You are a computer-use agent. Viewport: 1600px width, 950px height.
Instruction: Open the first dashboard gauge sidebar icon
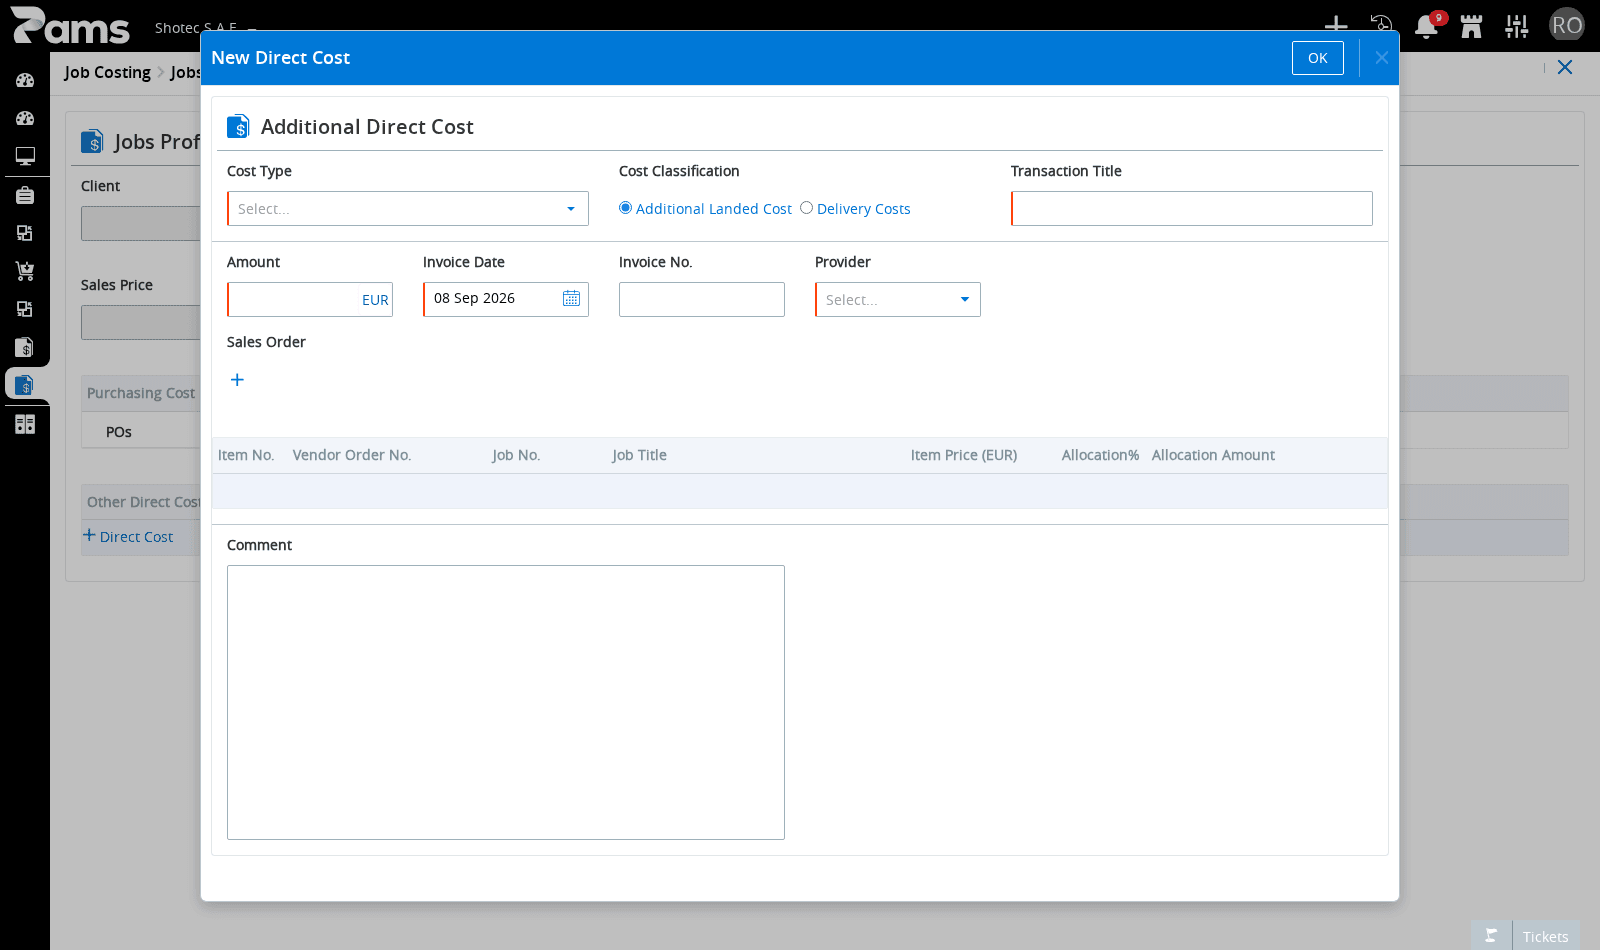click(x=25, y=80)
